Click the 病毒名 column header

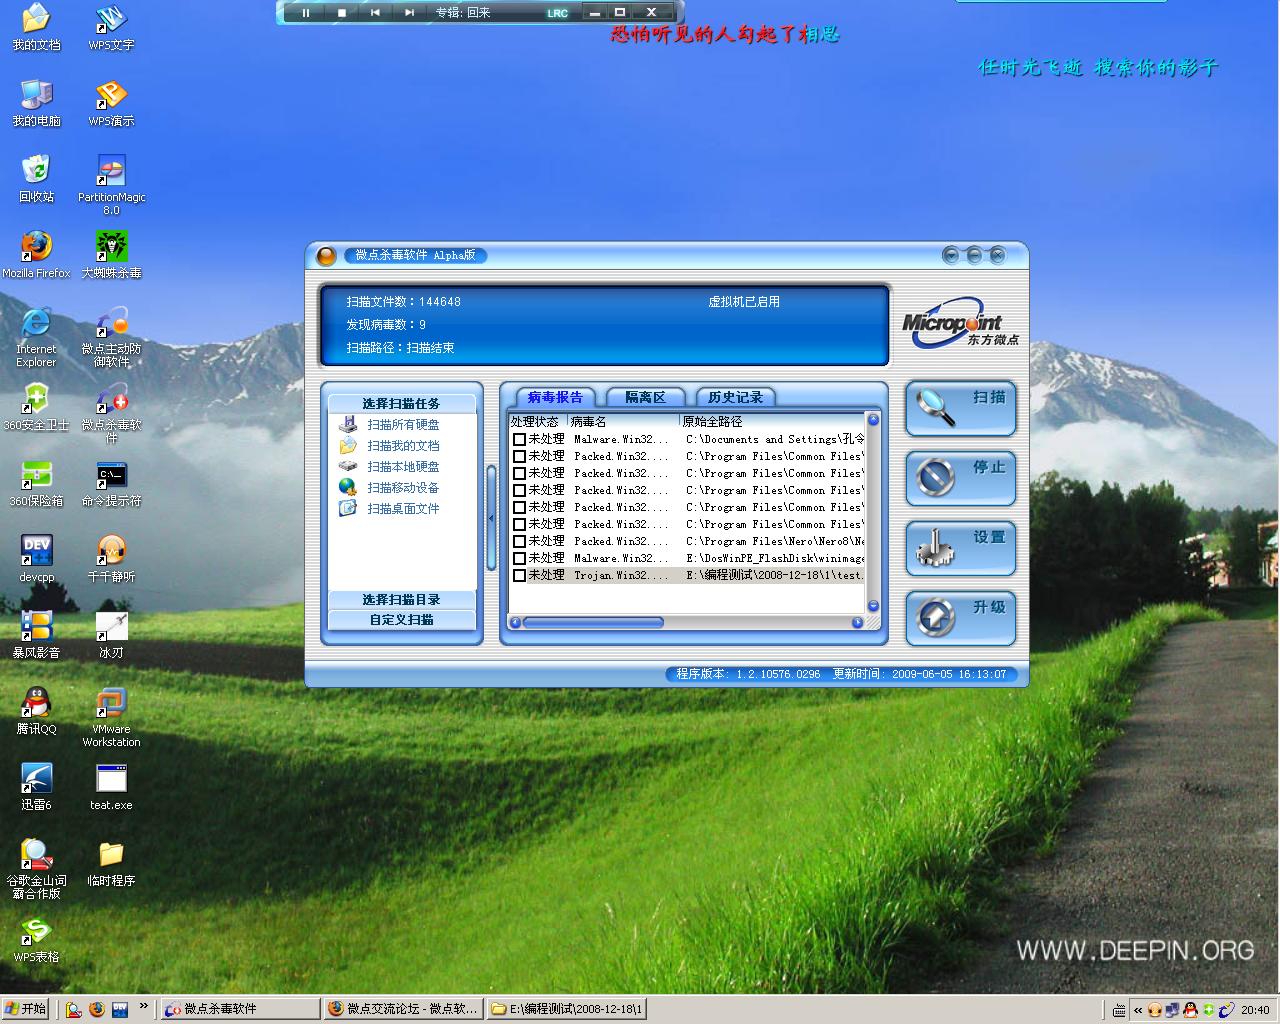click(624, 421)
